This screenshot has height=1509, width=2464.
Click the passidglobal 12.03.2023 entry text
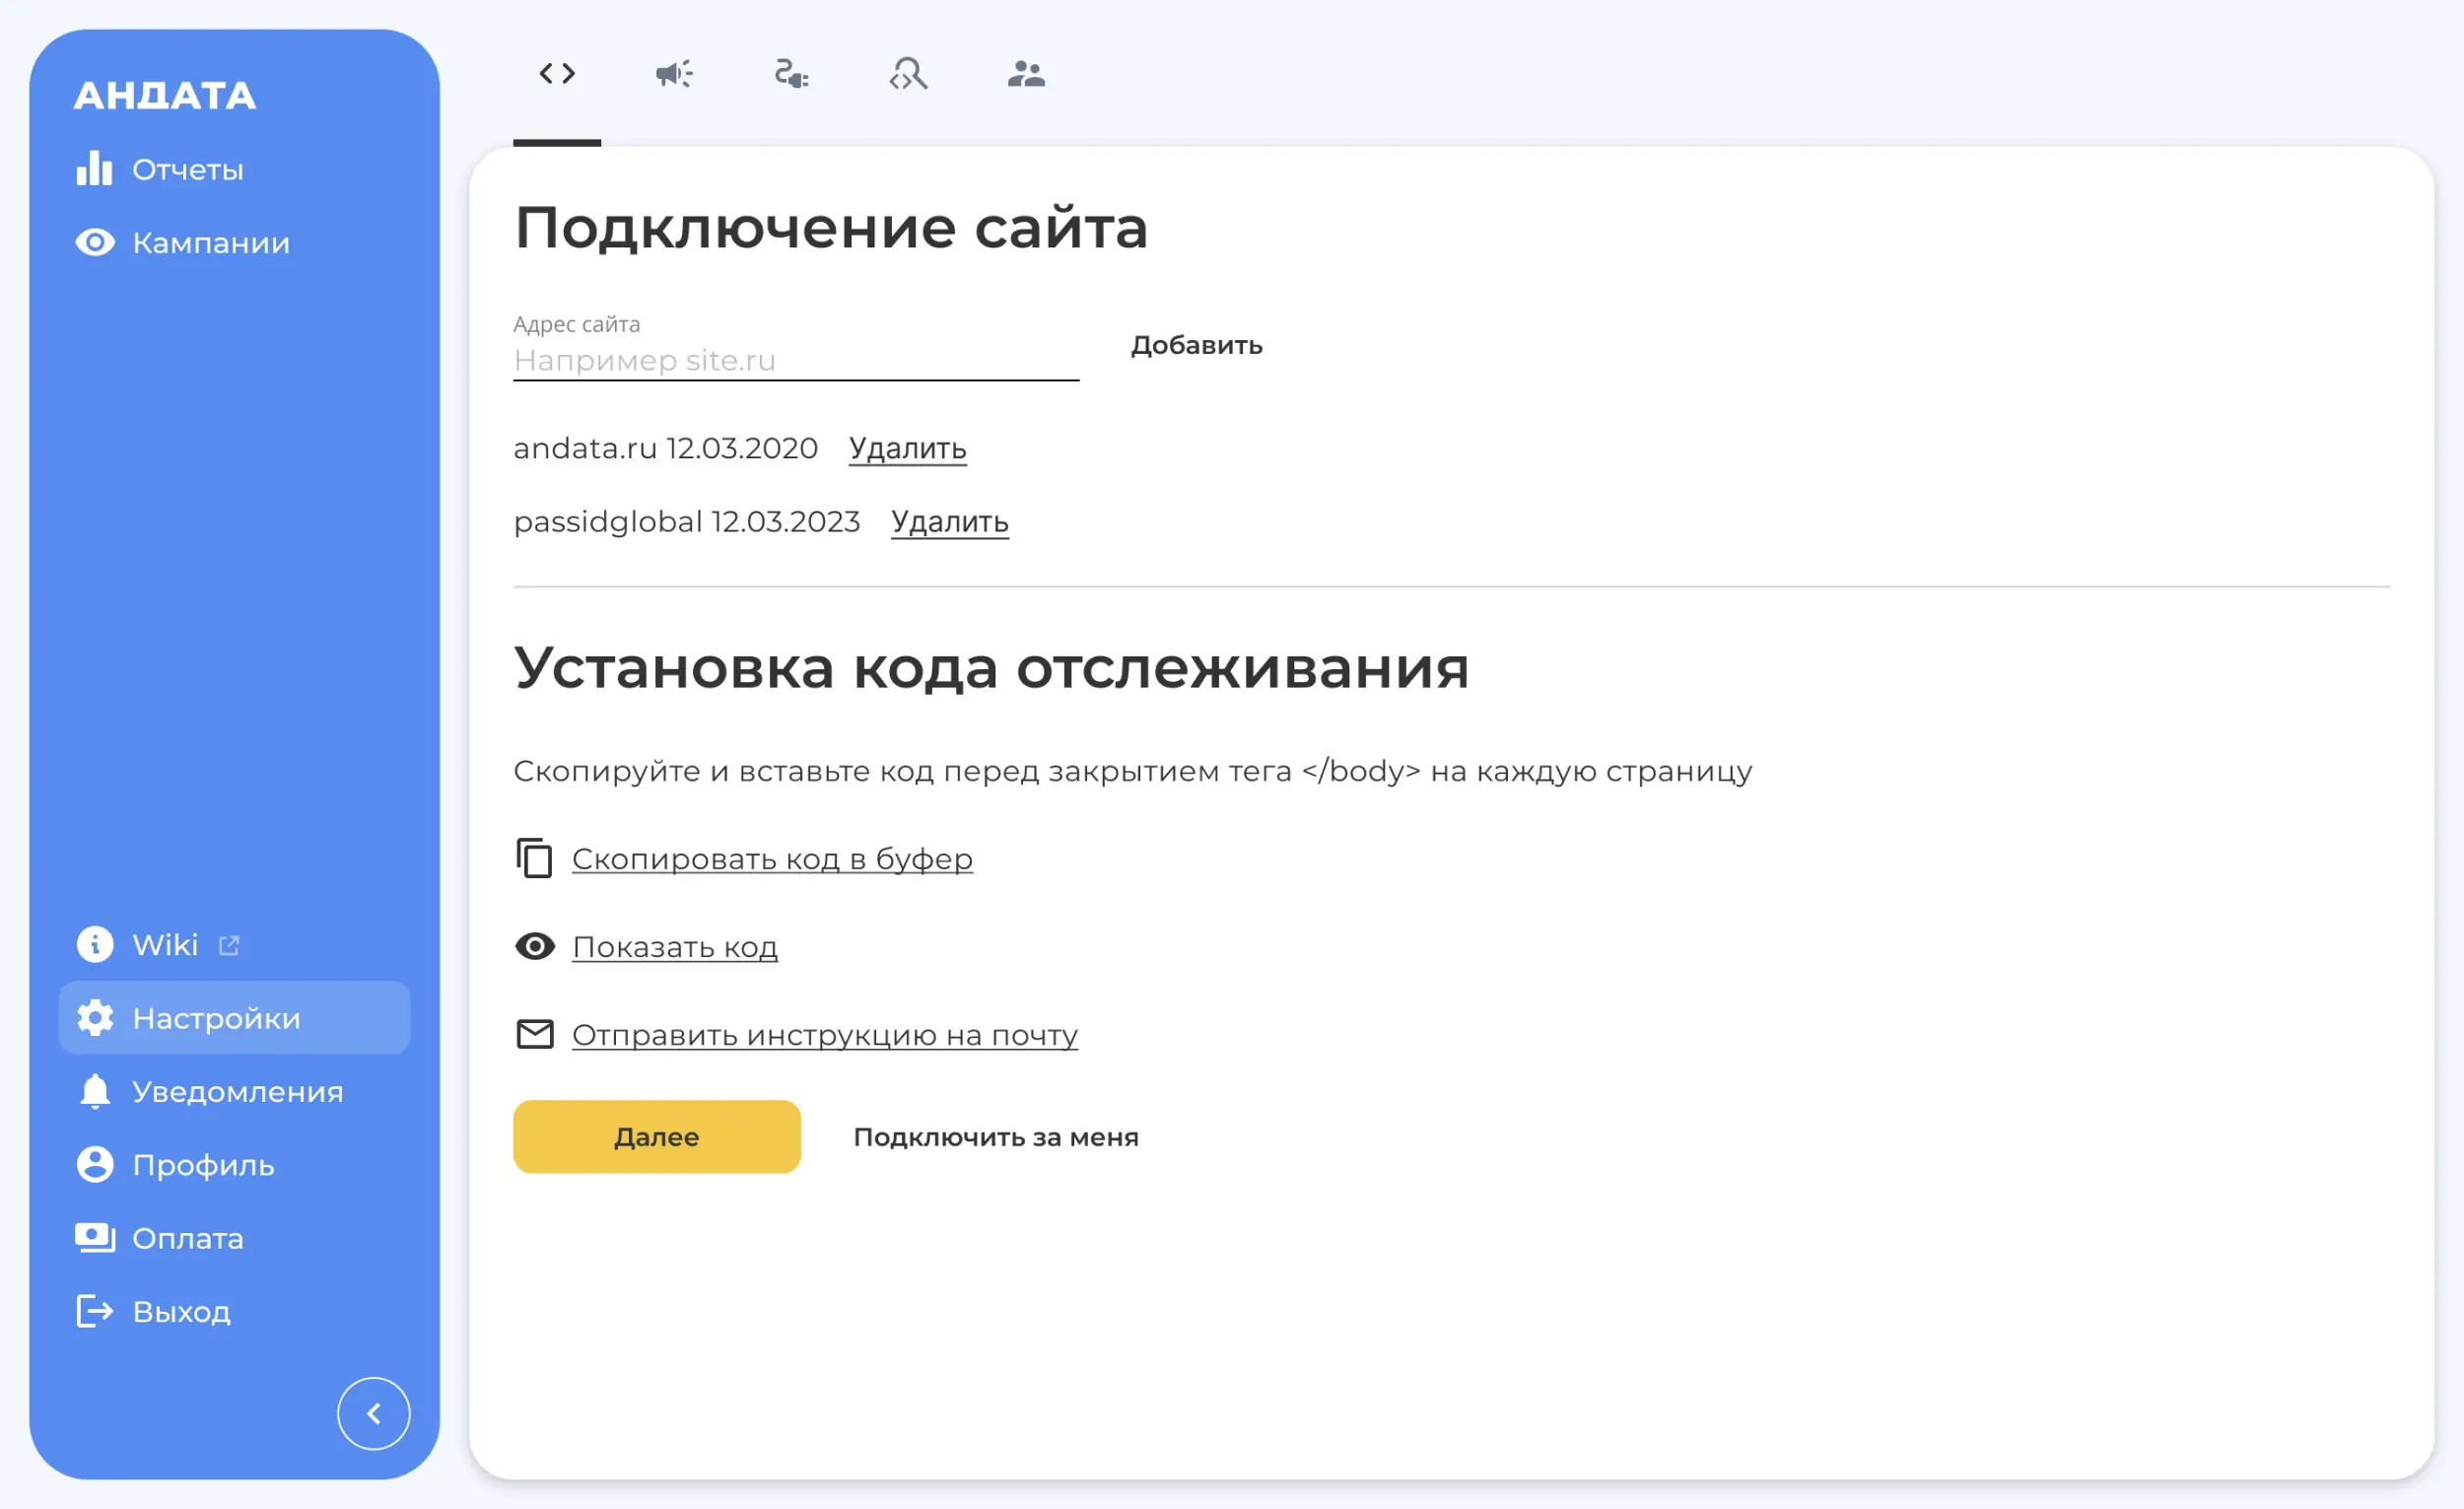click(x=687, y=522)
